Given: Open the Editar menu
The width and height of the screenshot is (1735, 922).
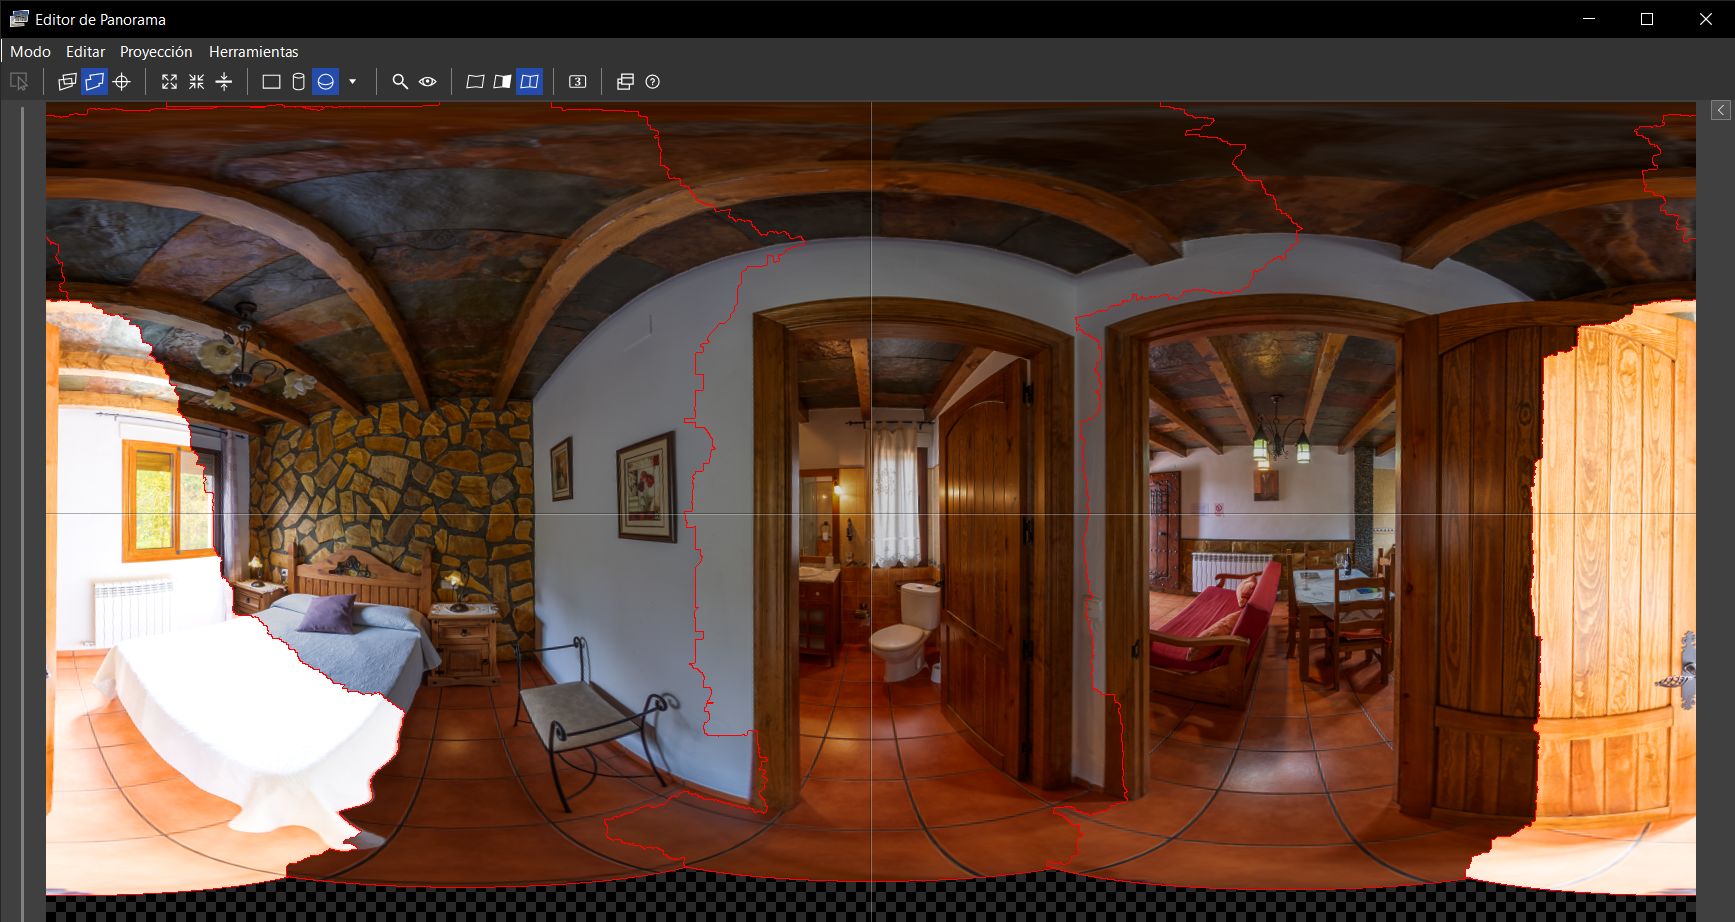Looking at the screenshot, I should (x=85, y=52).
